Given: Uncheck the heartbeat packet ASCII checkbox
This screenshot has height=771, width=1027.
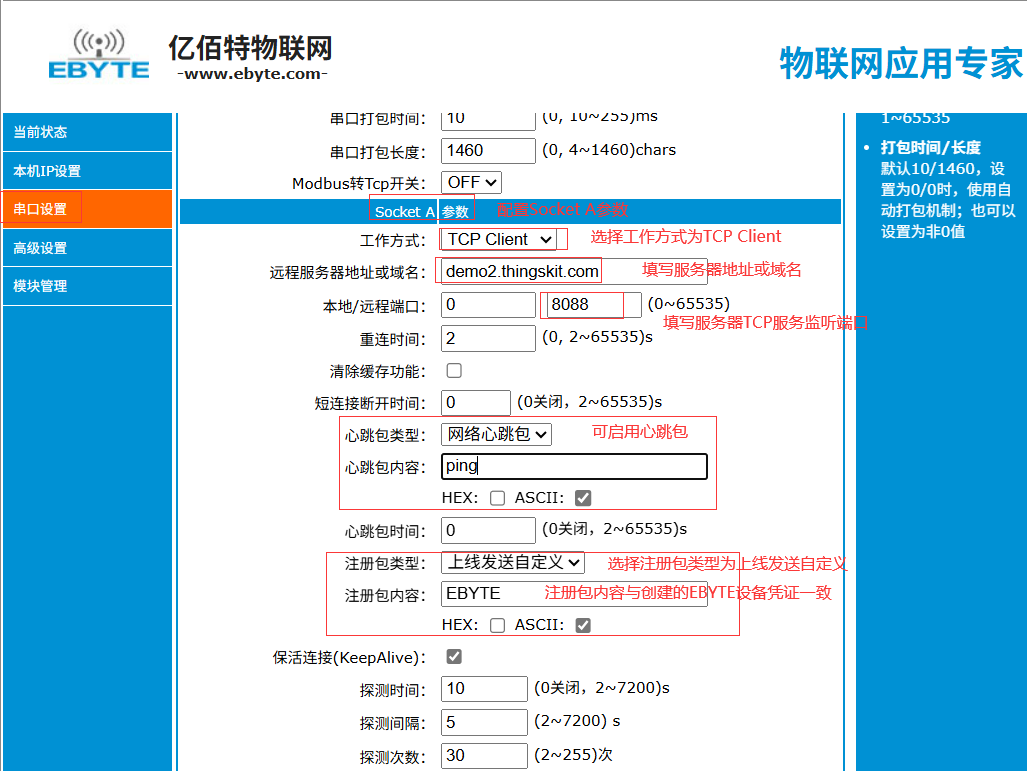Looking at the screenshot, I should click(583, 498).
